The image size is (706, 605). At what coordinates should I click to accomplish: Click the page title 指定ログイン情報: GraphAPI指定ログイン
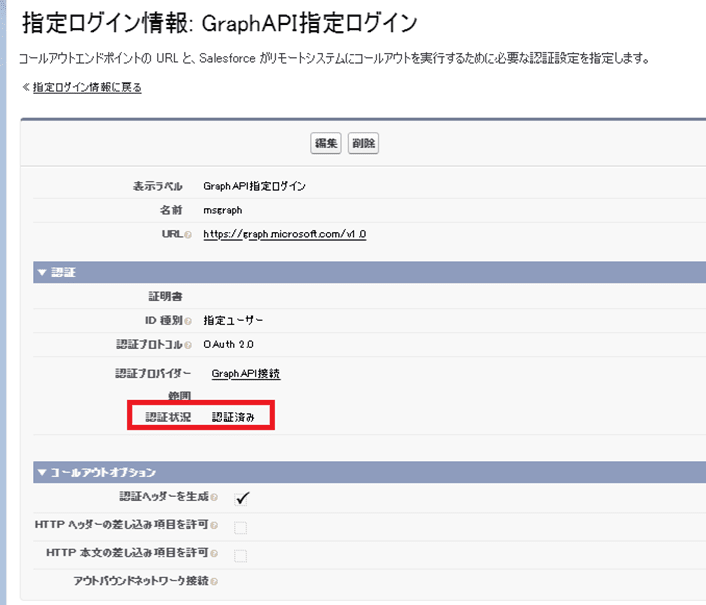(x=220, y=23)
